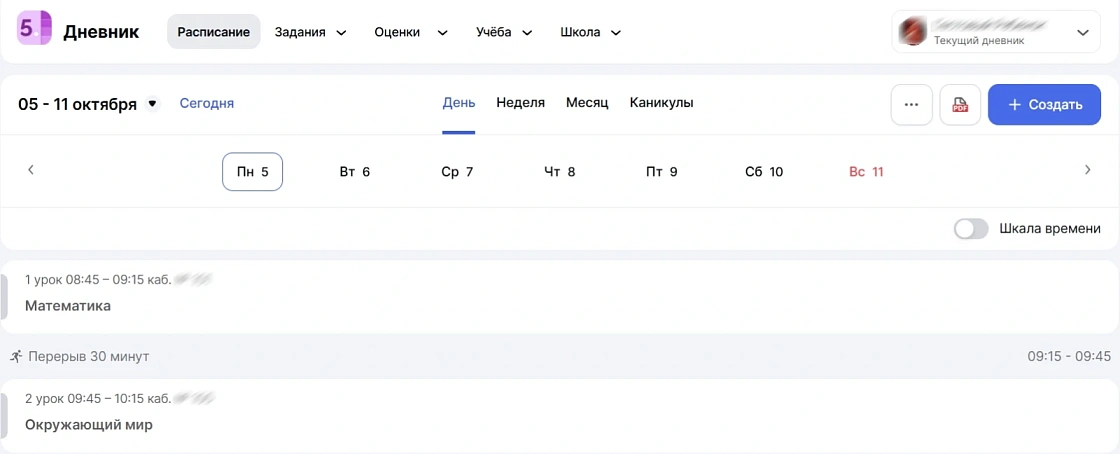Image resolution: width=1120 pixels, height=454 pixels.
Task: Click the Создать button
Action: tap(1044, 105)
